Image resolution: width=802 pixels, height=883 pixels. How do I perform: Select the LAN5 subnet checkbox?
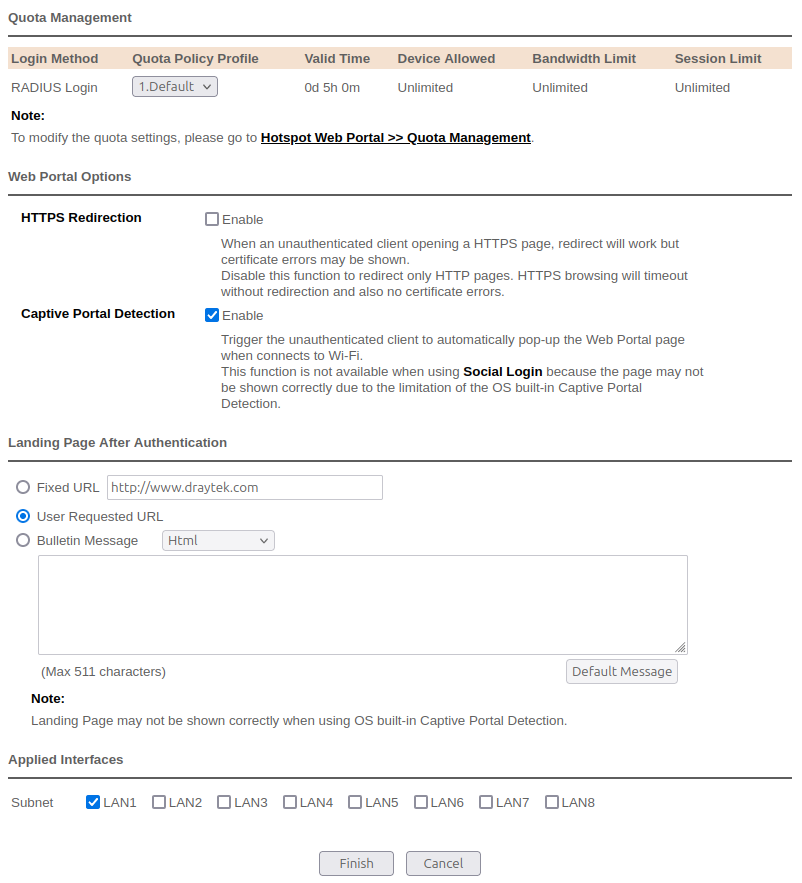coord(355,802)
